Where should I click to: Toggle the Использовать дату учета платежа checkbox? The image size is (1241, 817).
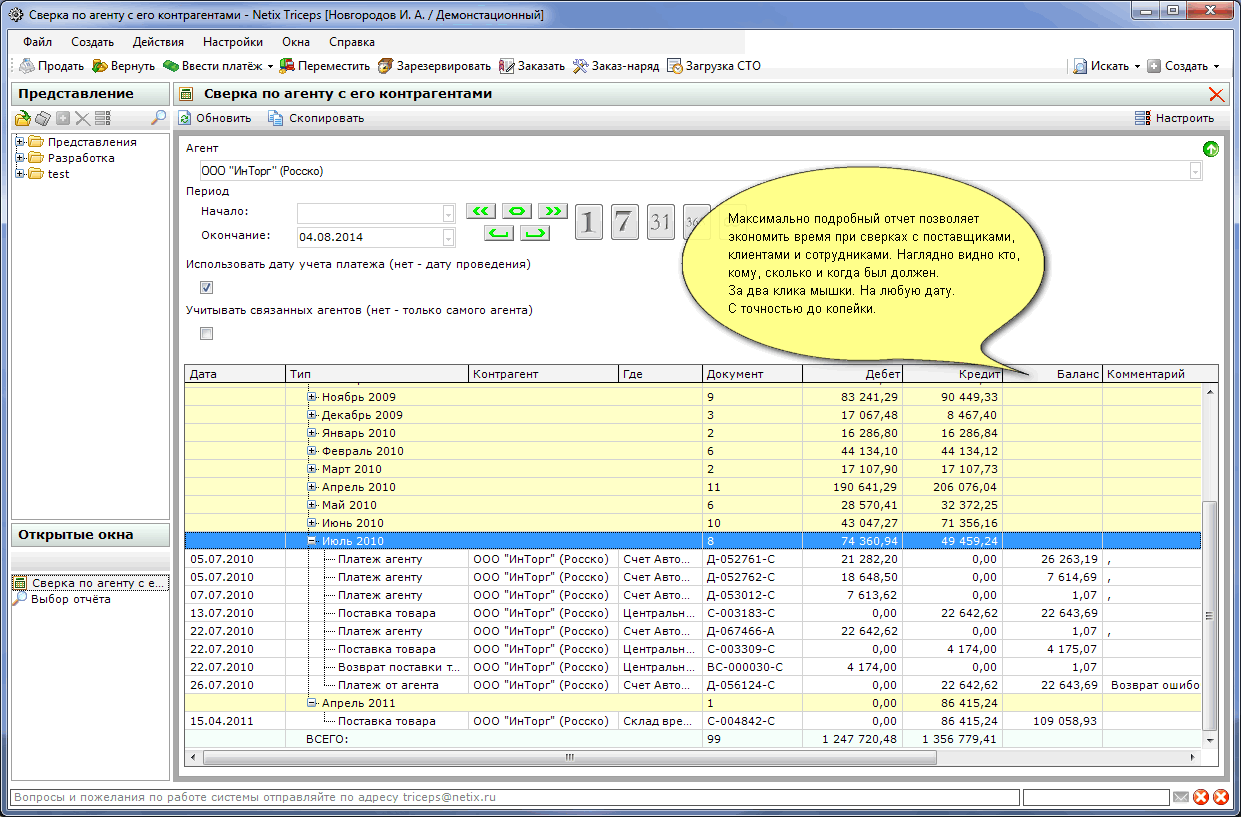[207, 288]
